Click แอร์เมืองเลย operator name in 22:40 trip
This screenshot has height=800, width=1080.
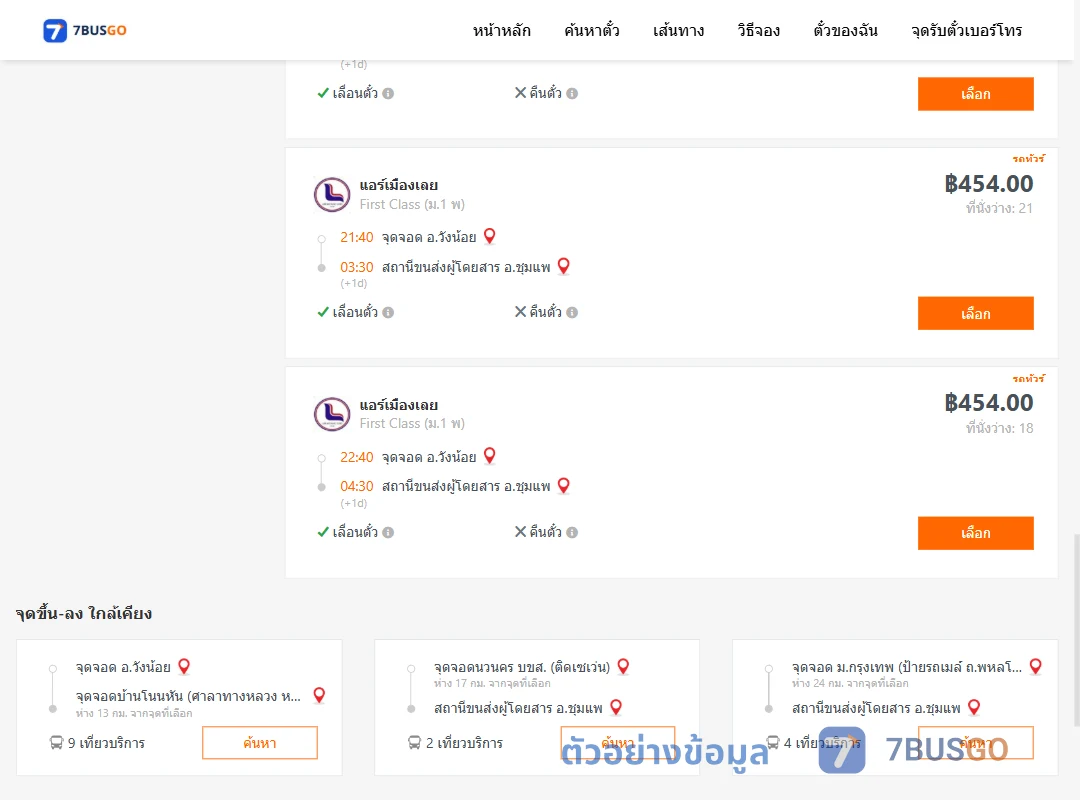tap(399, 404)
